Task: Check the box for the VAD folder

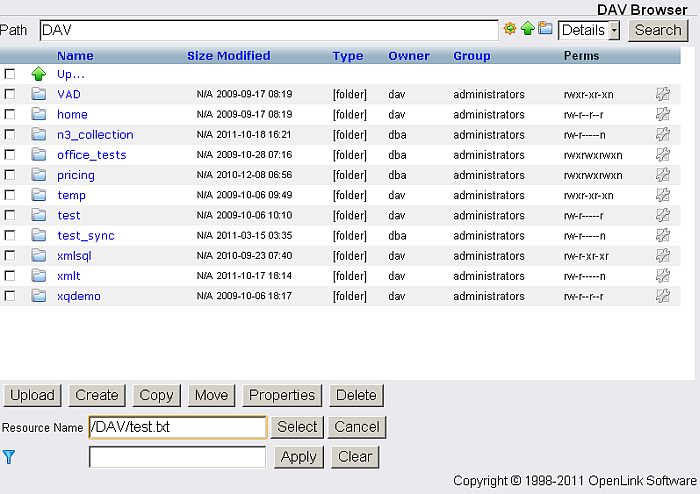Action: (x=9, y=94)
